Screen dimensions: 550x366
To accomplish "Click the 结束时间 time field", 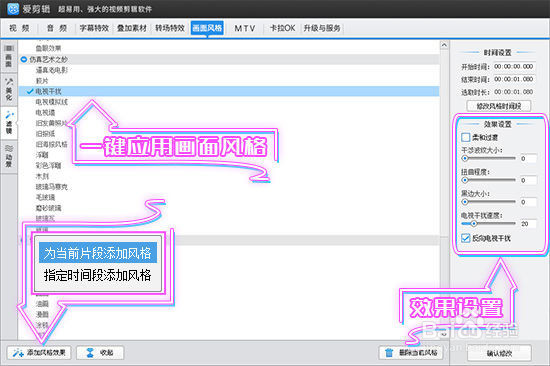I will [x=514, y=79].
